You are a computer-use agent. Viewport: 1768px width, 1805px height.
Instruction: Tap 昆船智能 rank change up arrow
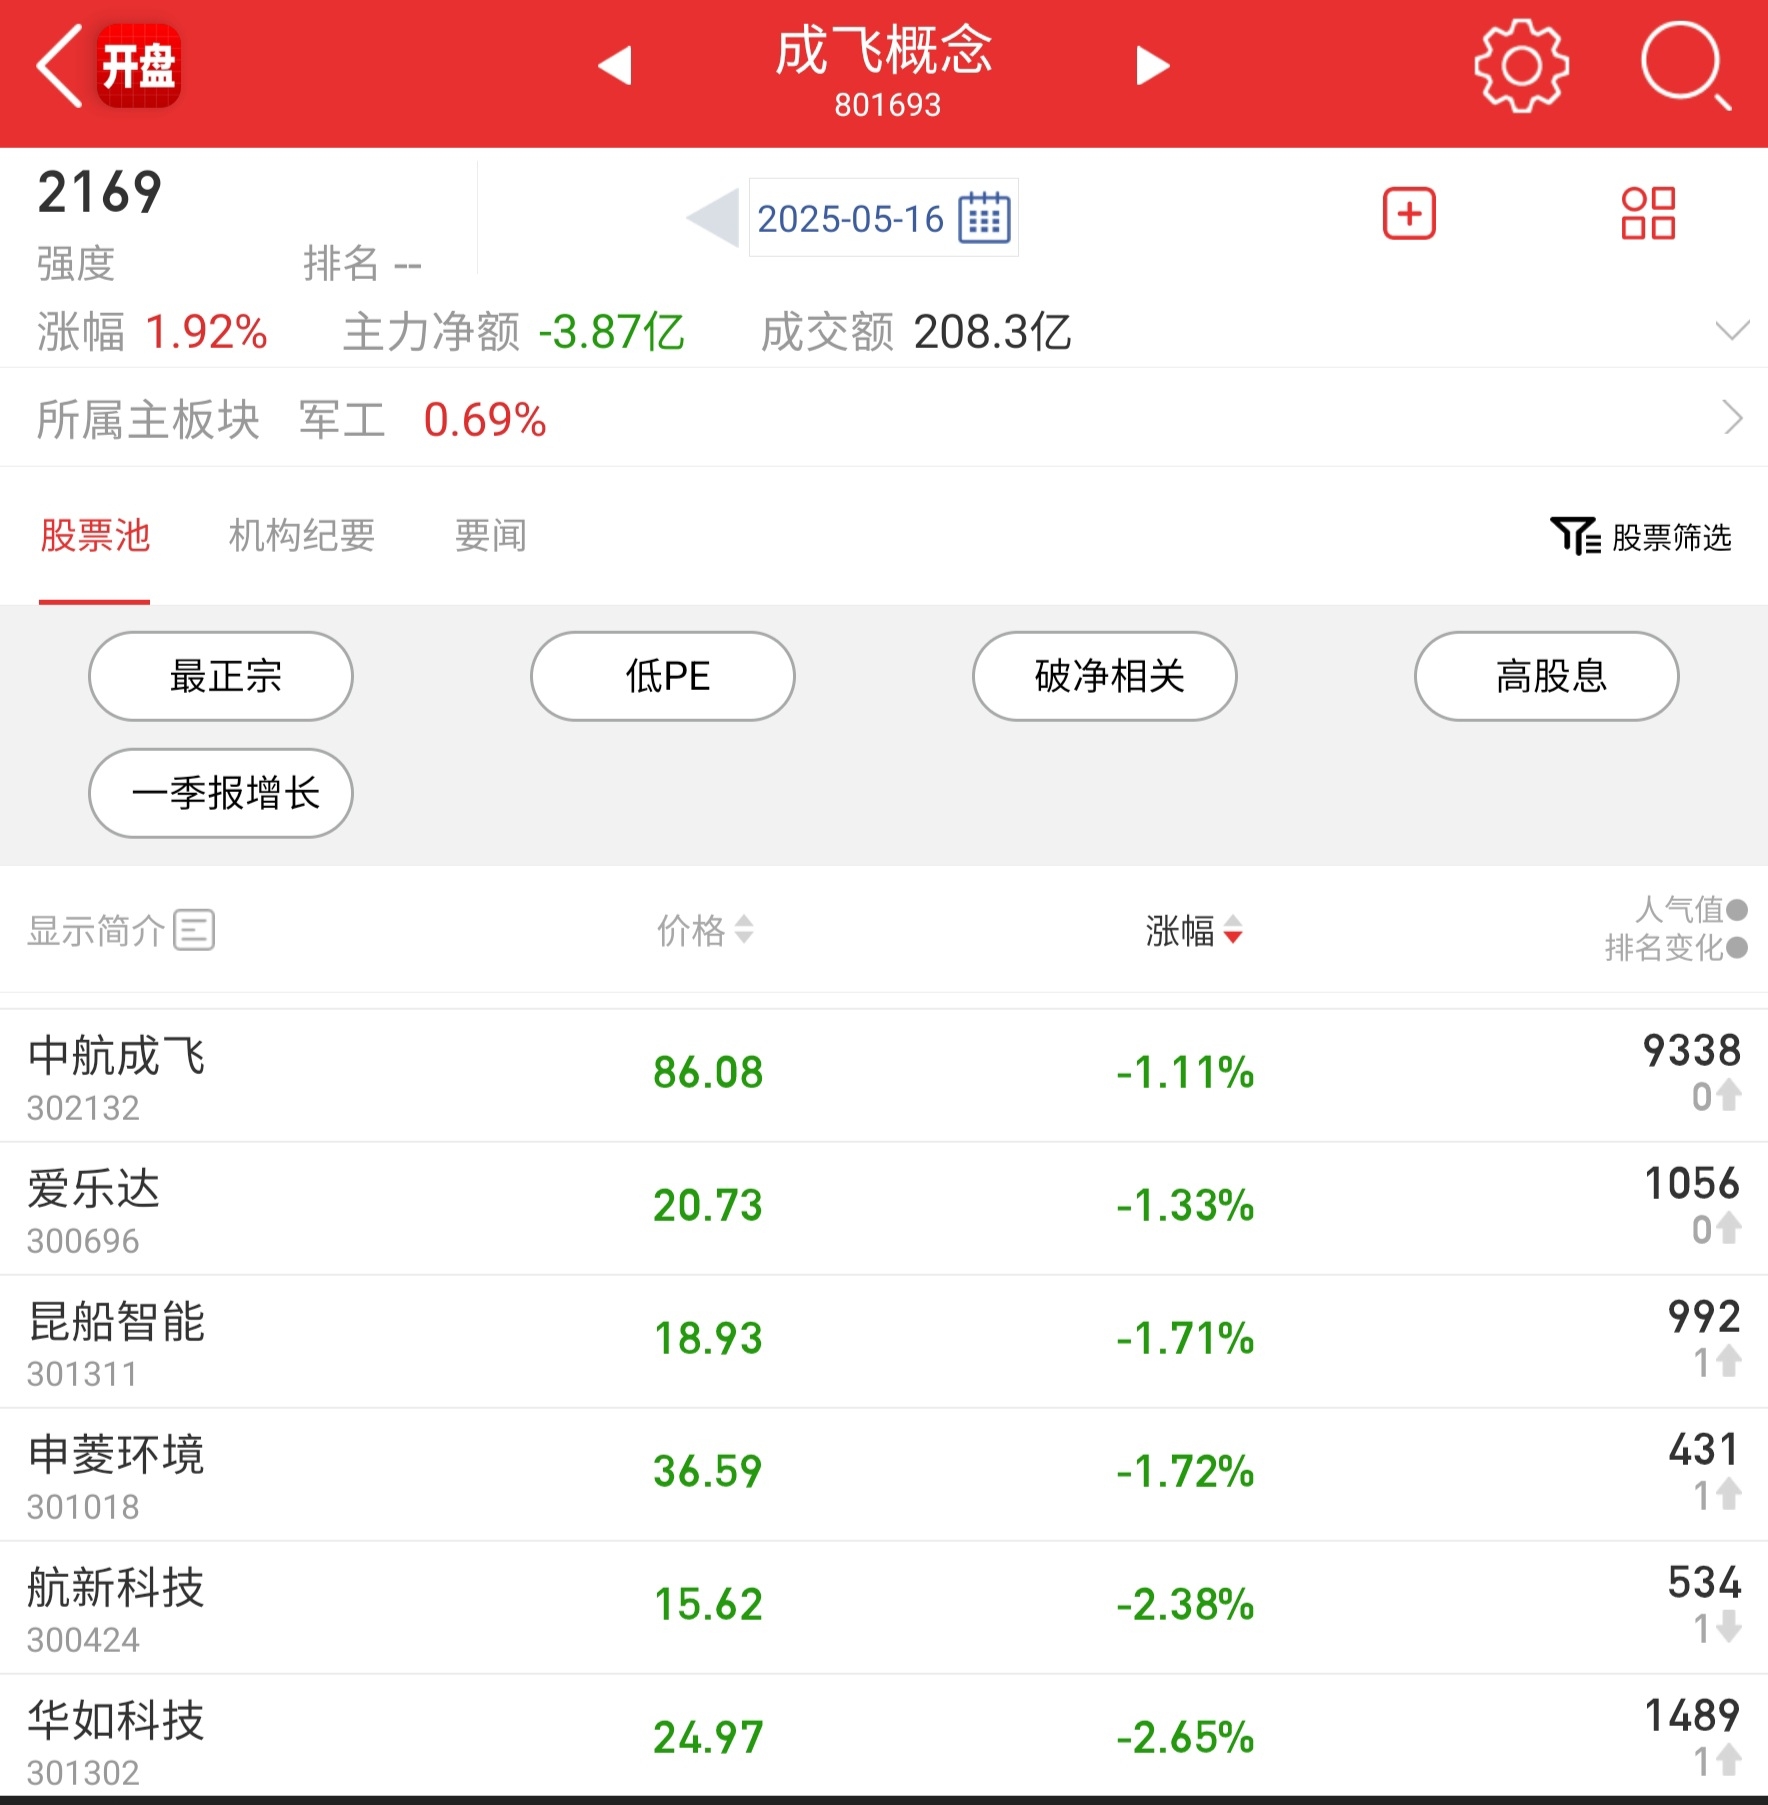pos(1729,1362)
